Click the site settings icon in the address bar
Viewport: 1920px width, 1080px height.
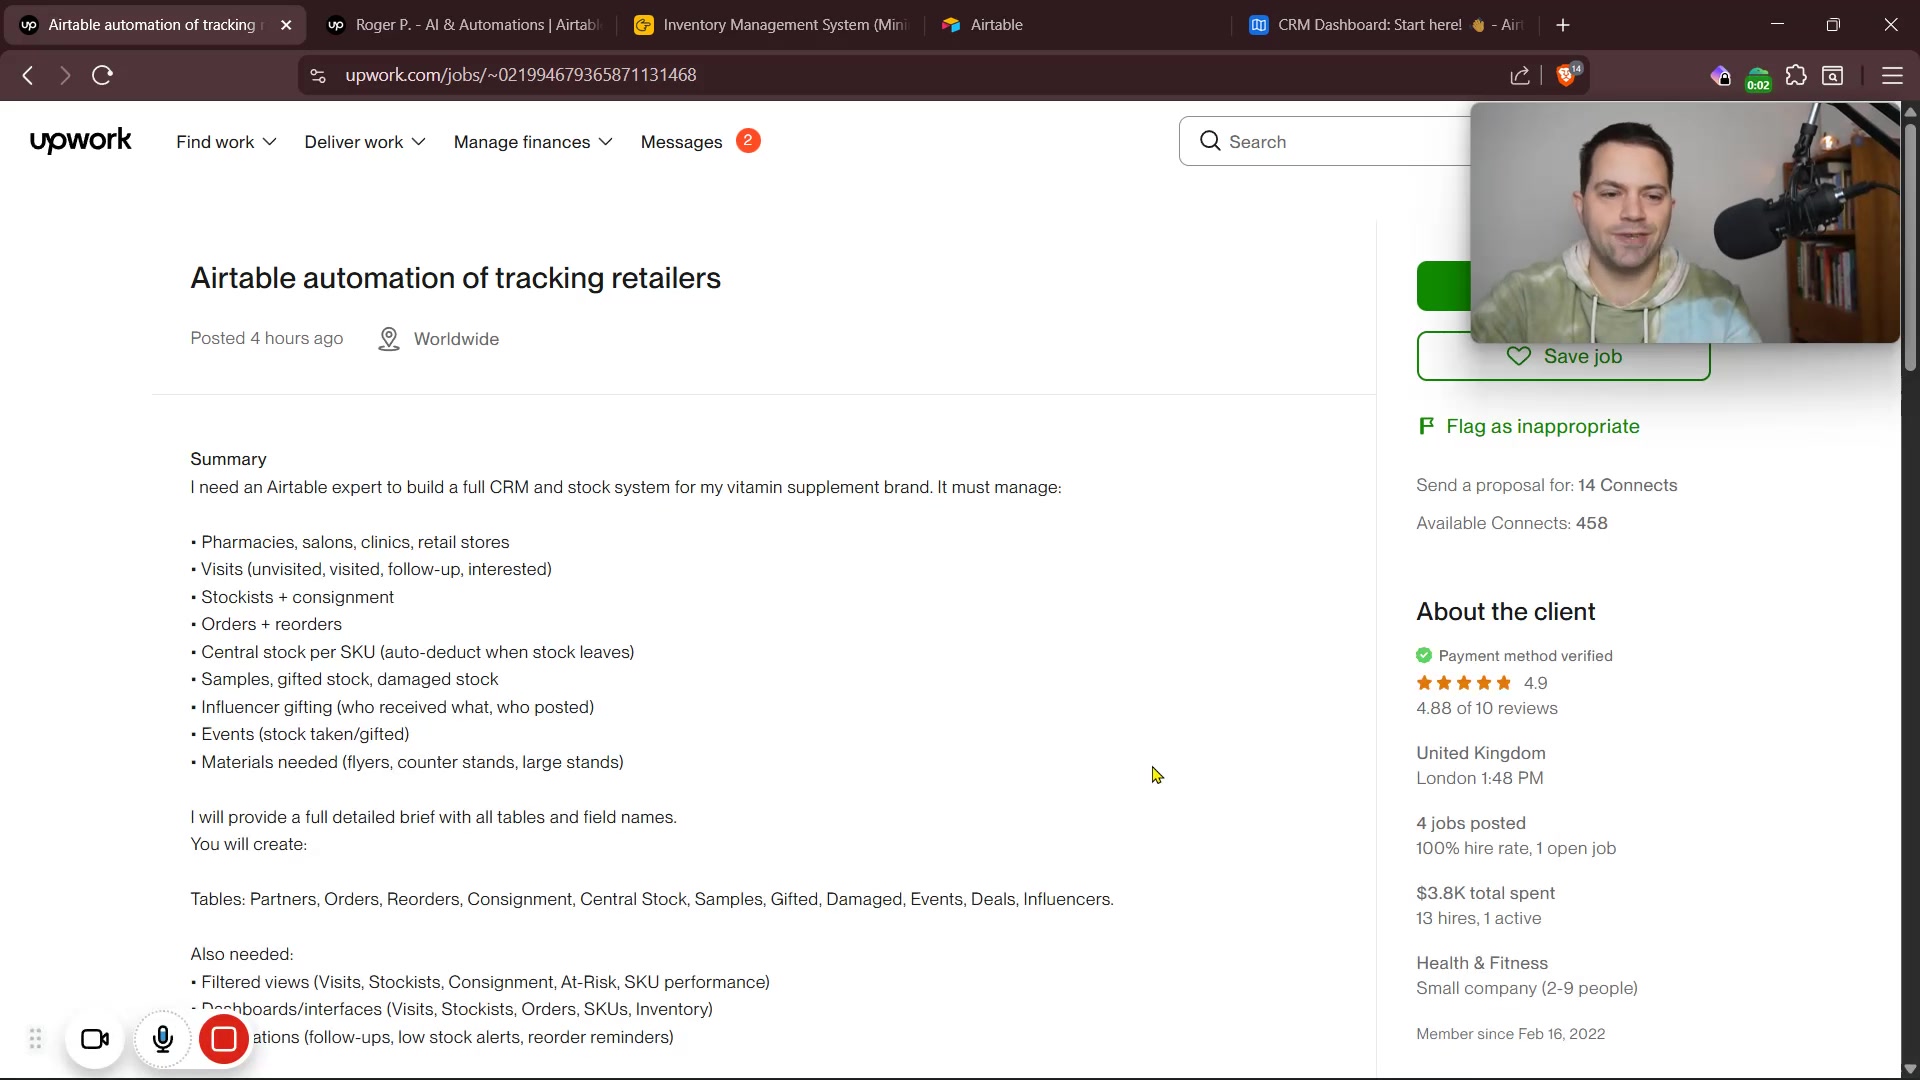[x=318, y=76]
